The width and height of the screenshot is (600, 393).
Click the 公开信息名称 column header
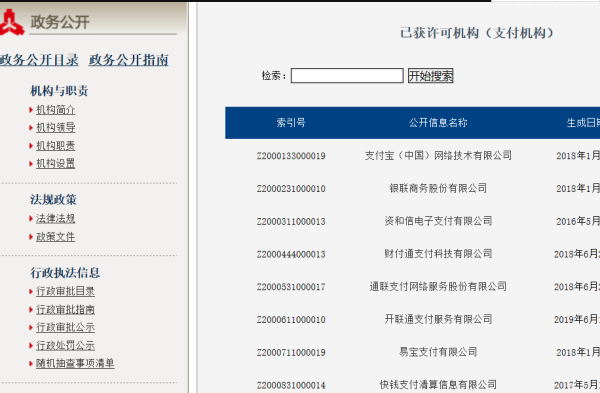pos(438,123)
